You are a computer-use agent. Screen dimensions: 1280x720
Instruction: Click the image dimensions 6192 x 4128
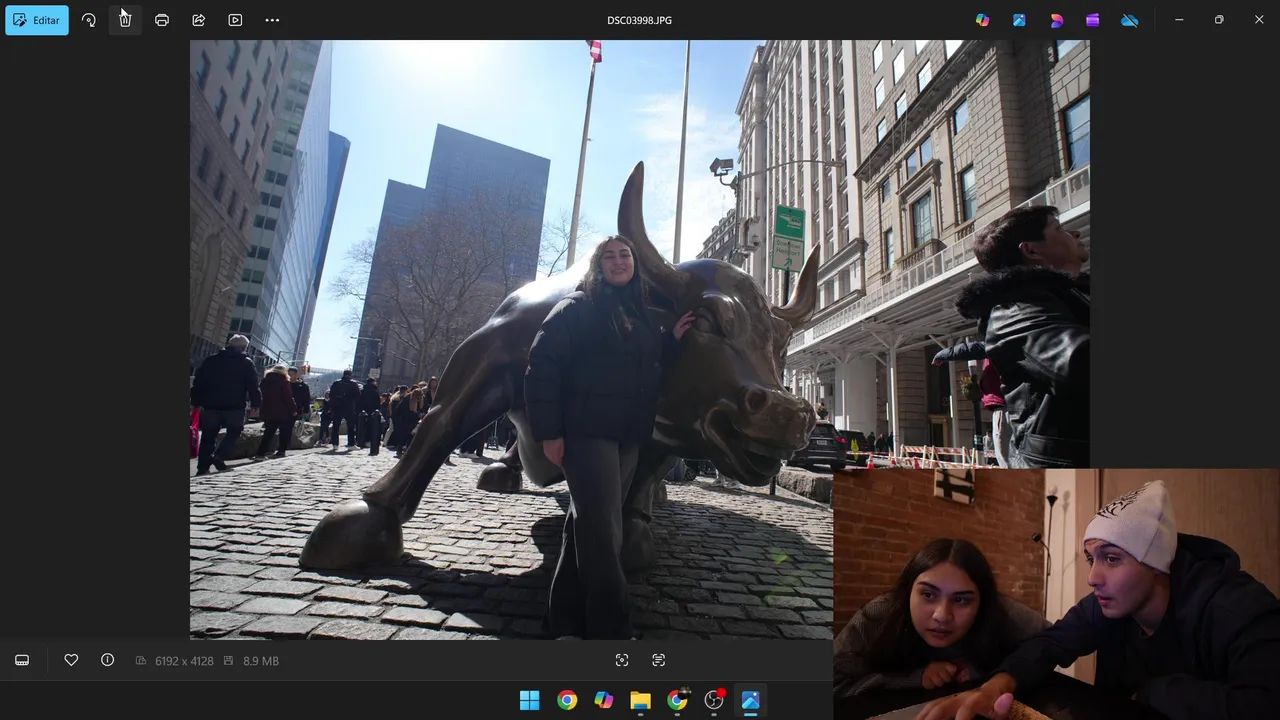[x=184, y=661]
